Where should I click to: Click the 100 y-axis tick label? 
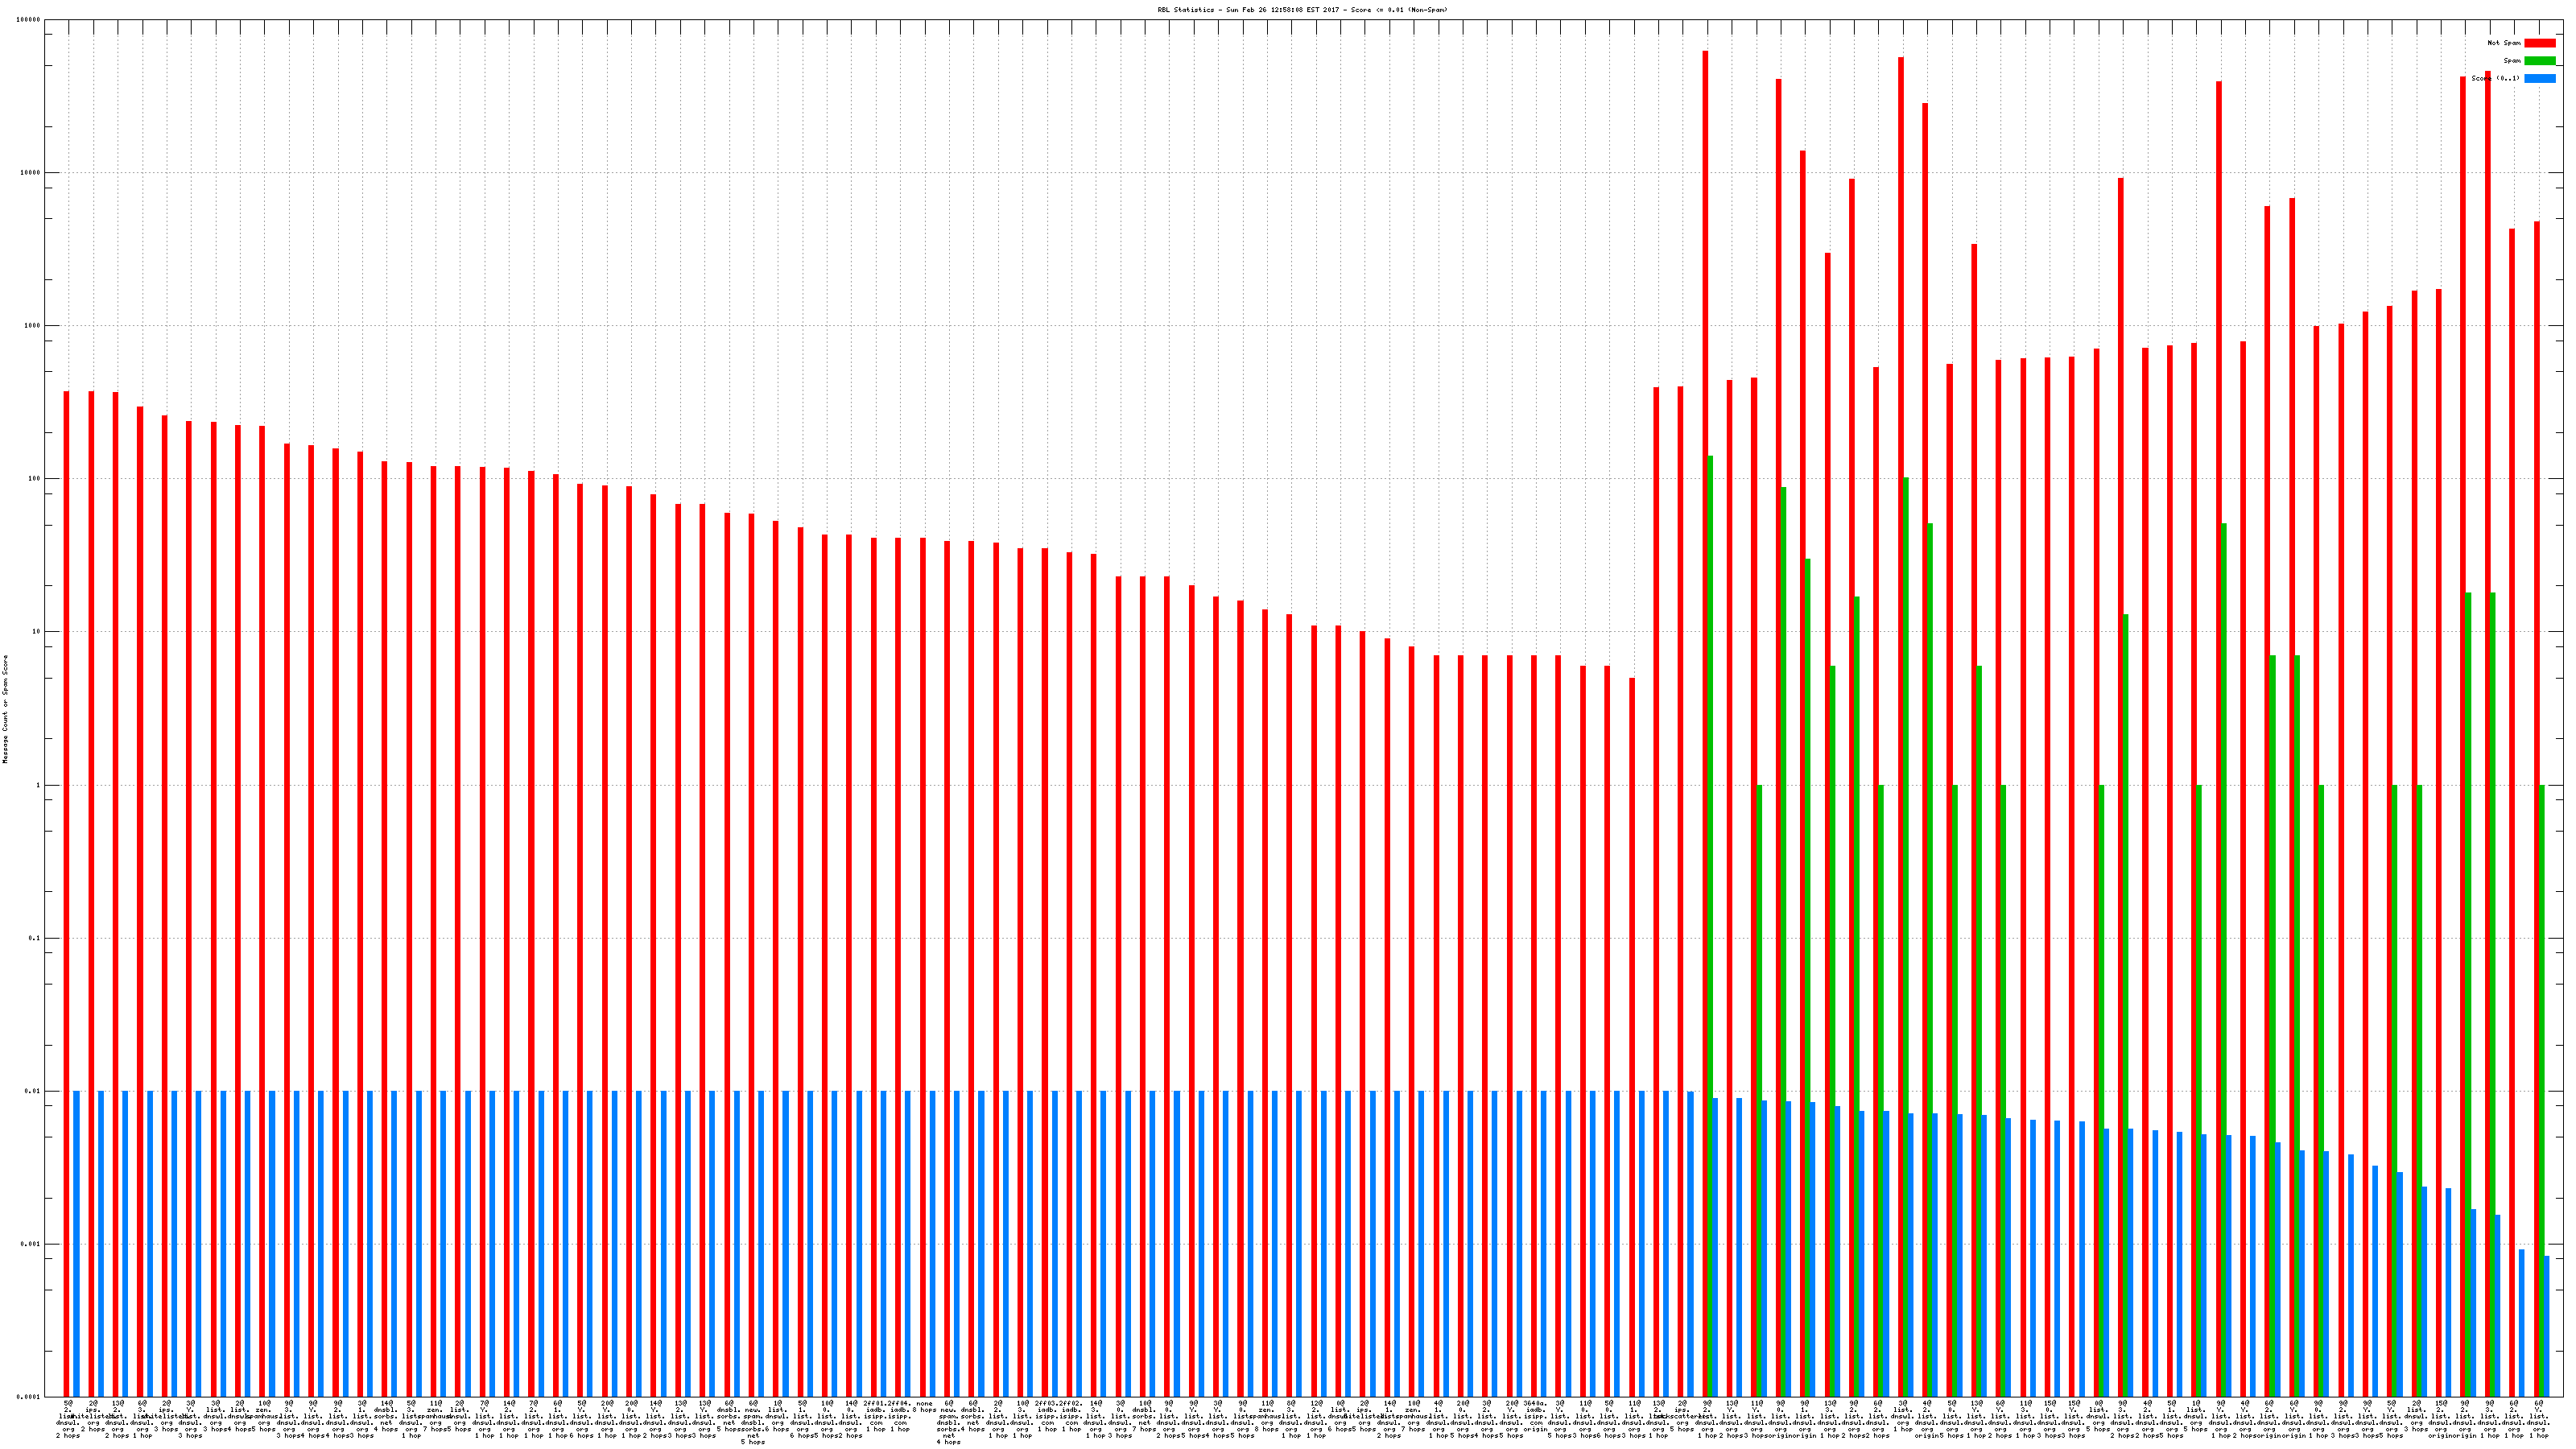[35, 479]
